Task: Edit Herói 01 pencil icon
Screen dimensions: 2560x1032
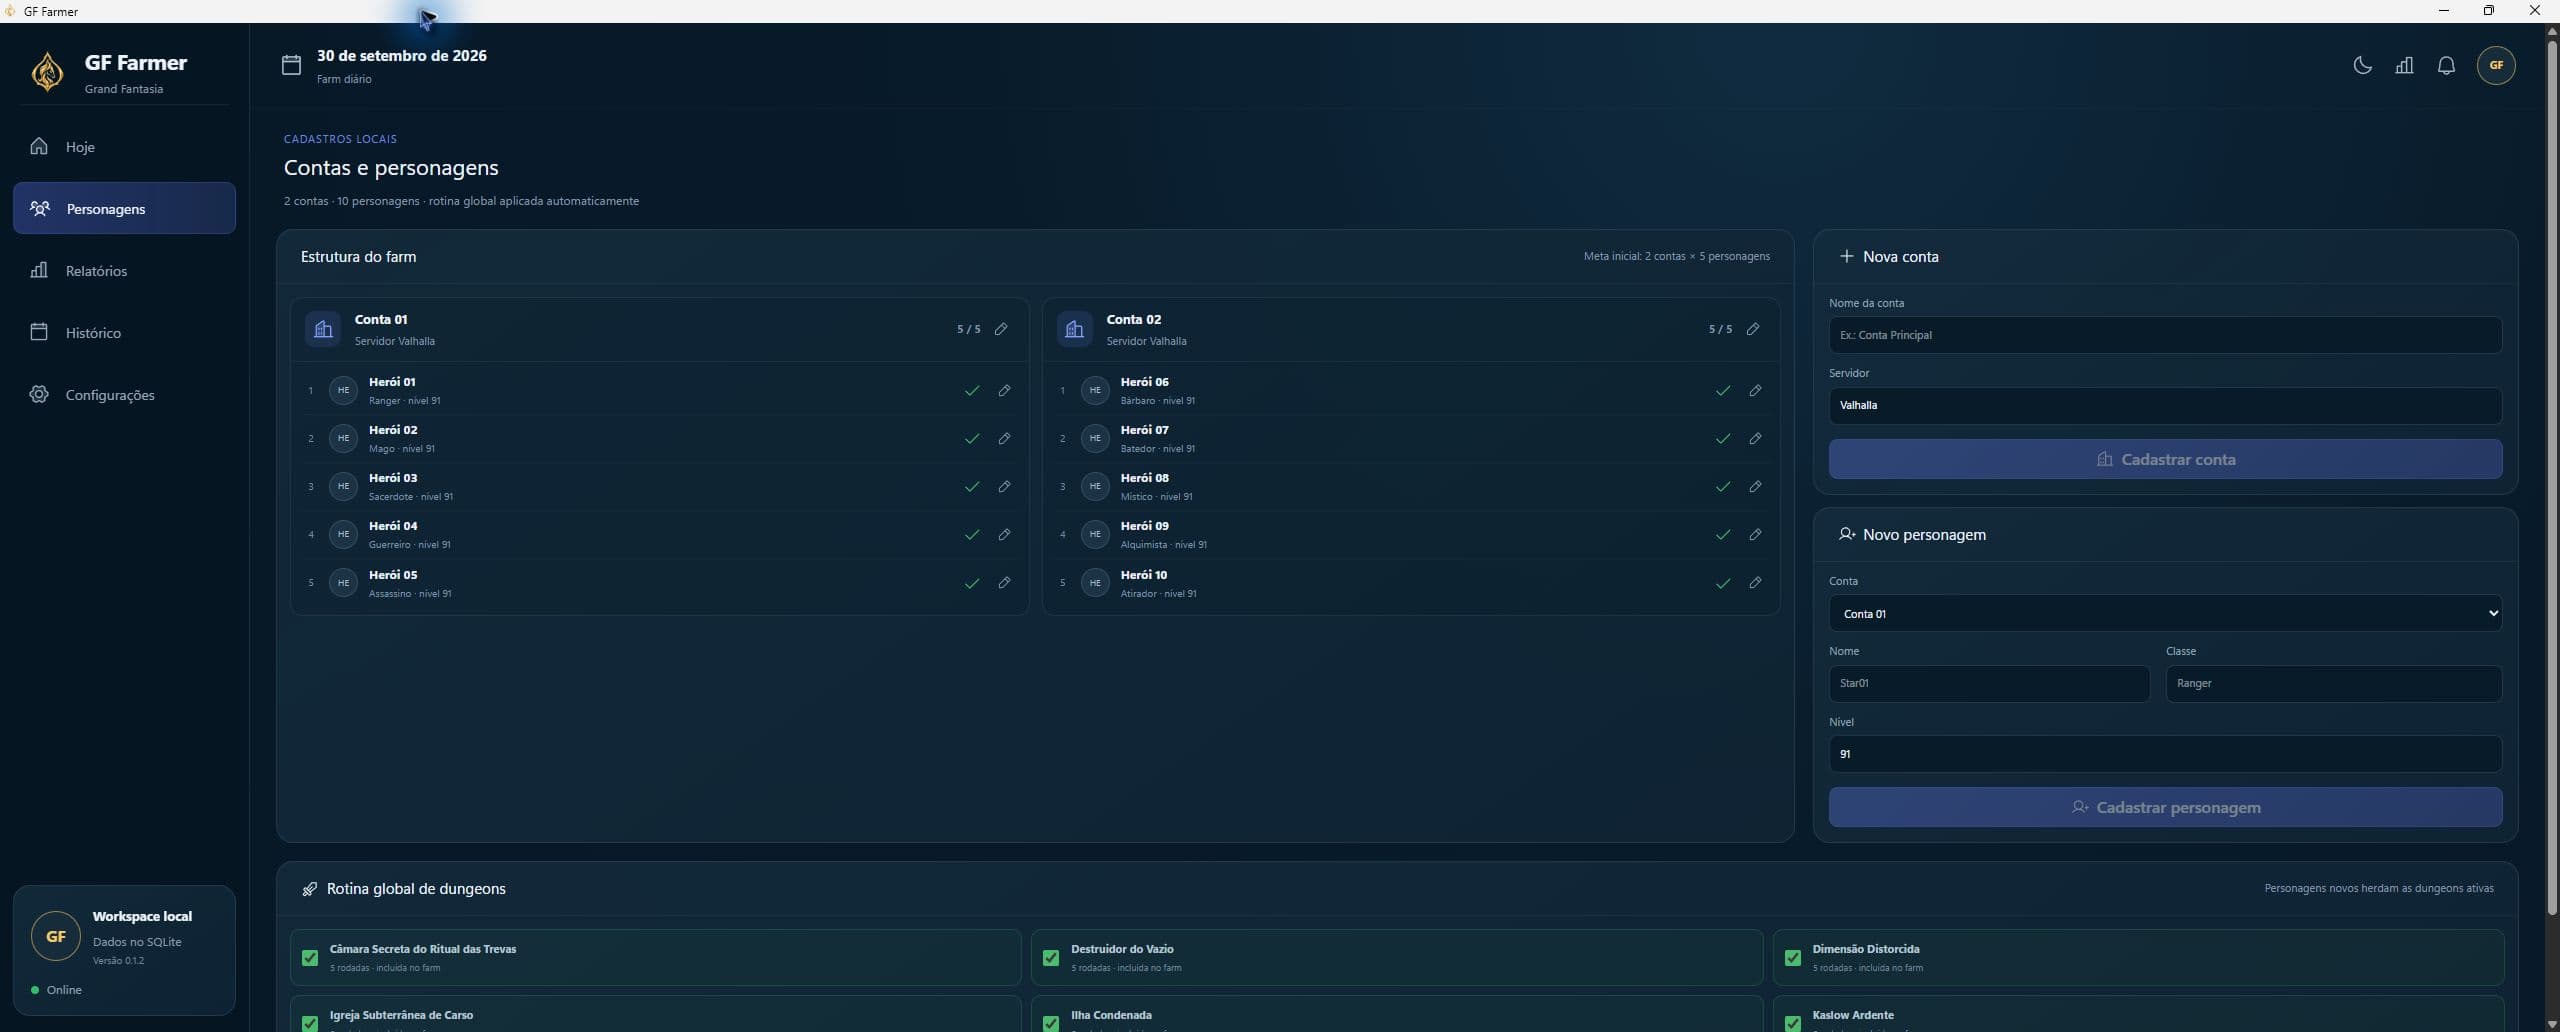Action: click(1004, 391)
